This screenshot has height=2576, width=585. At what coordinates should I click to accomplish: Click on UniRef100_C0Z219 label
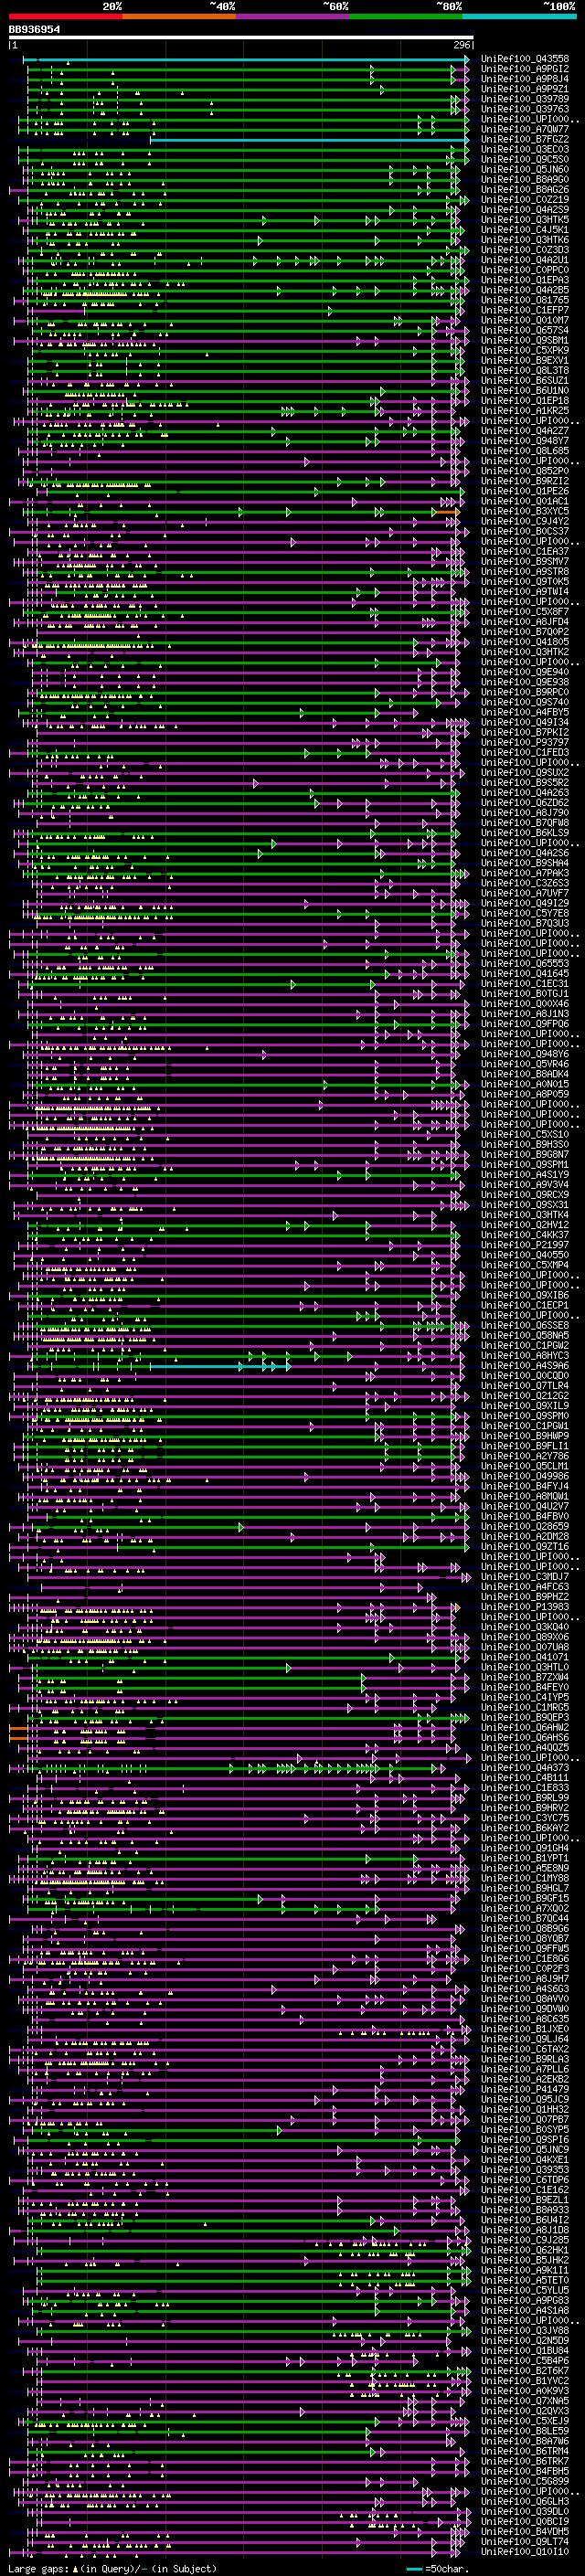[x=524, y=200]
